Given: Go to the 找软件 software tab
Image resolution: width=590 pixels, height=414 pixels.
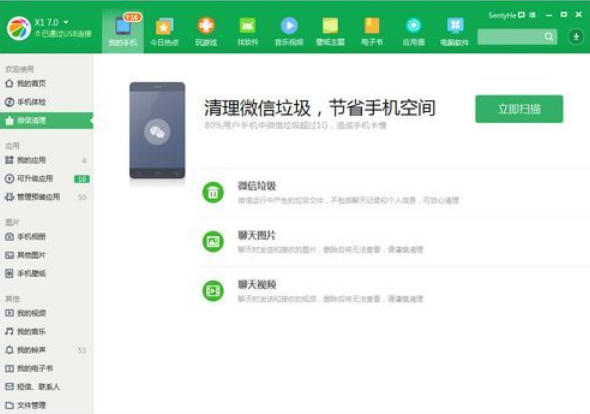Looking at the screenshot, I should click(x=247, y=31).
